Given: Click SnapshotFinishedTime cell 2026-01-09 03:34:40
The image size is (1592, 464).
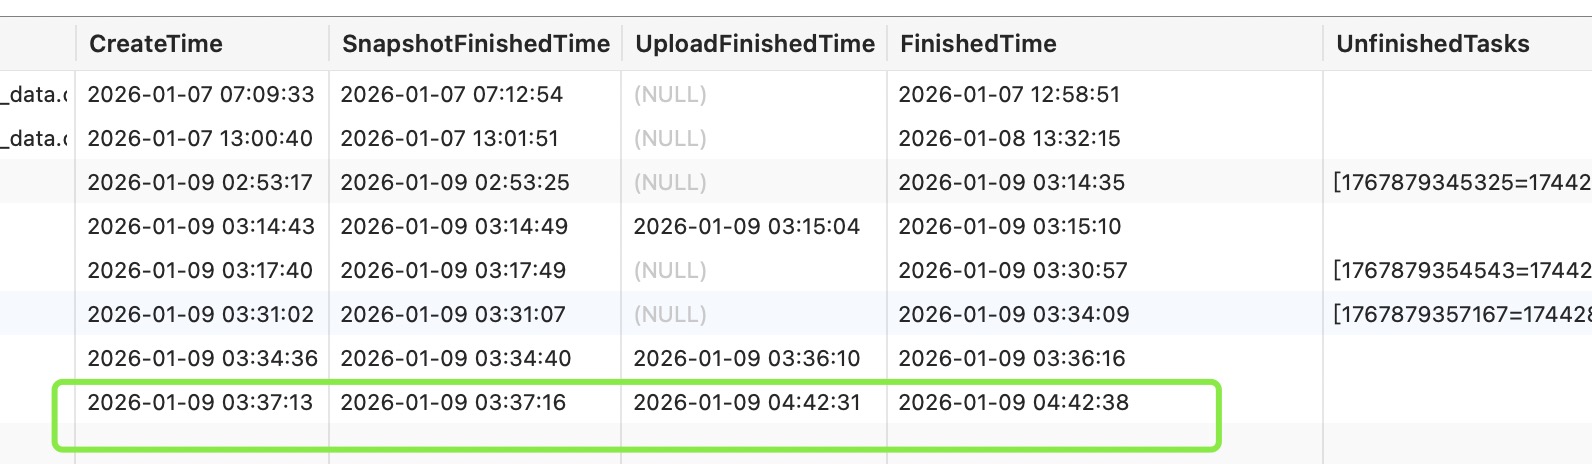Looking at the screenshot, I should [454, 359].
